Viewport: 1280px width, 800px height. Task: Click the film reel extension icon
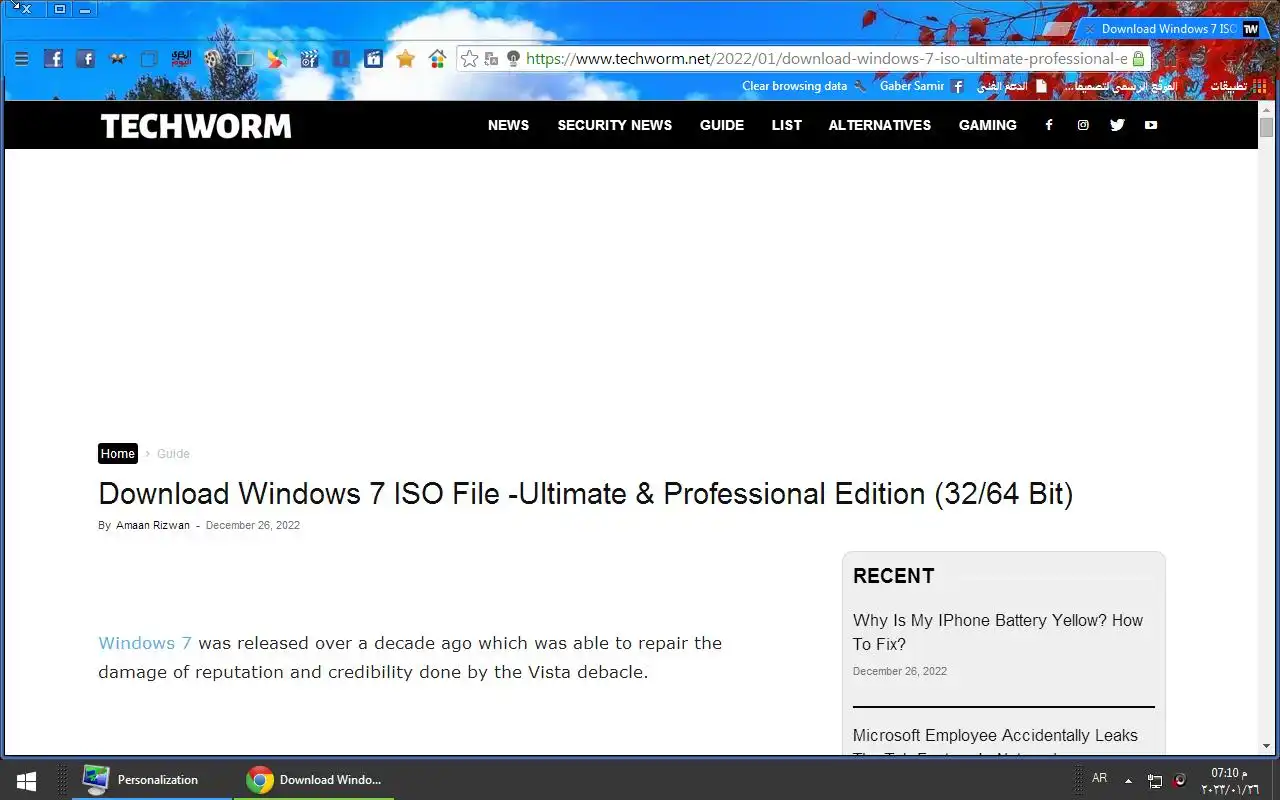coord(213,59)
